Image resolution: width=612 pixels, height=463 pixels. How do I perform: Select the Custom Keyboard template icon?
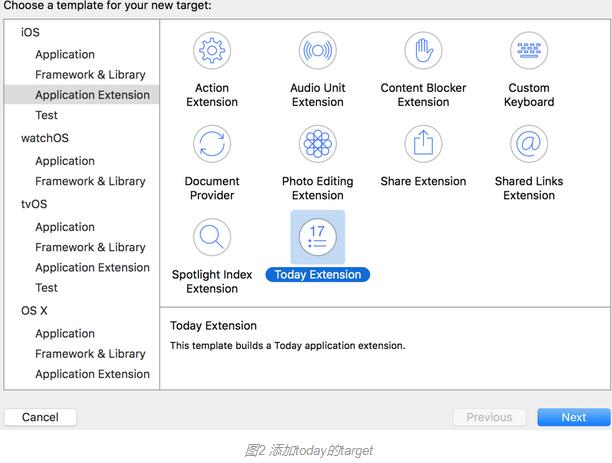pos(529,50)
